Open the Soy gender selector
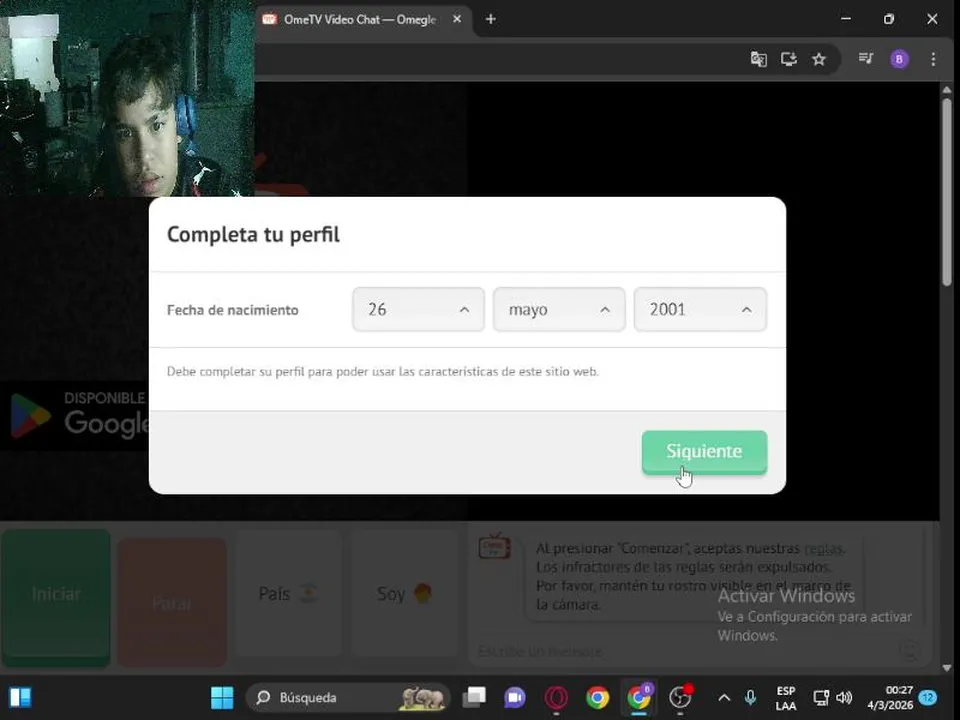The width and height of the screenshot is (960, 720). [x=404, y=594]
